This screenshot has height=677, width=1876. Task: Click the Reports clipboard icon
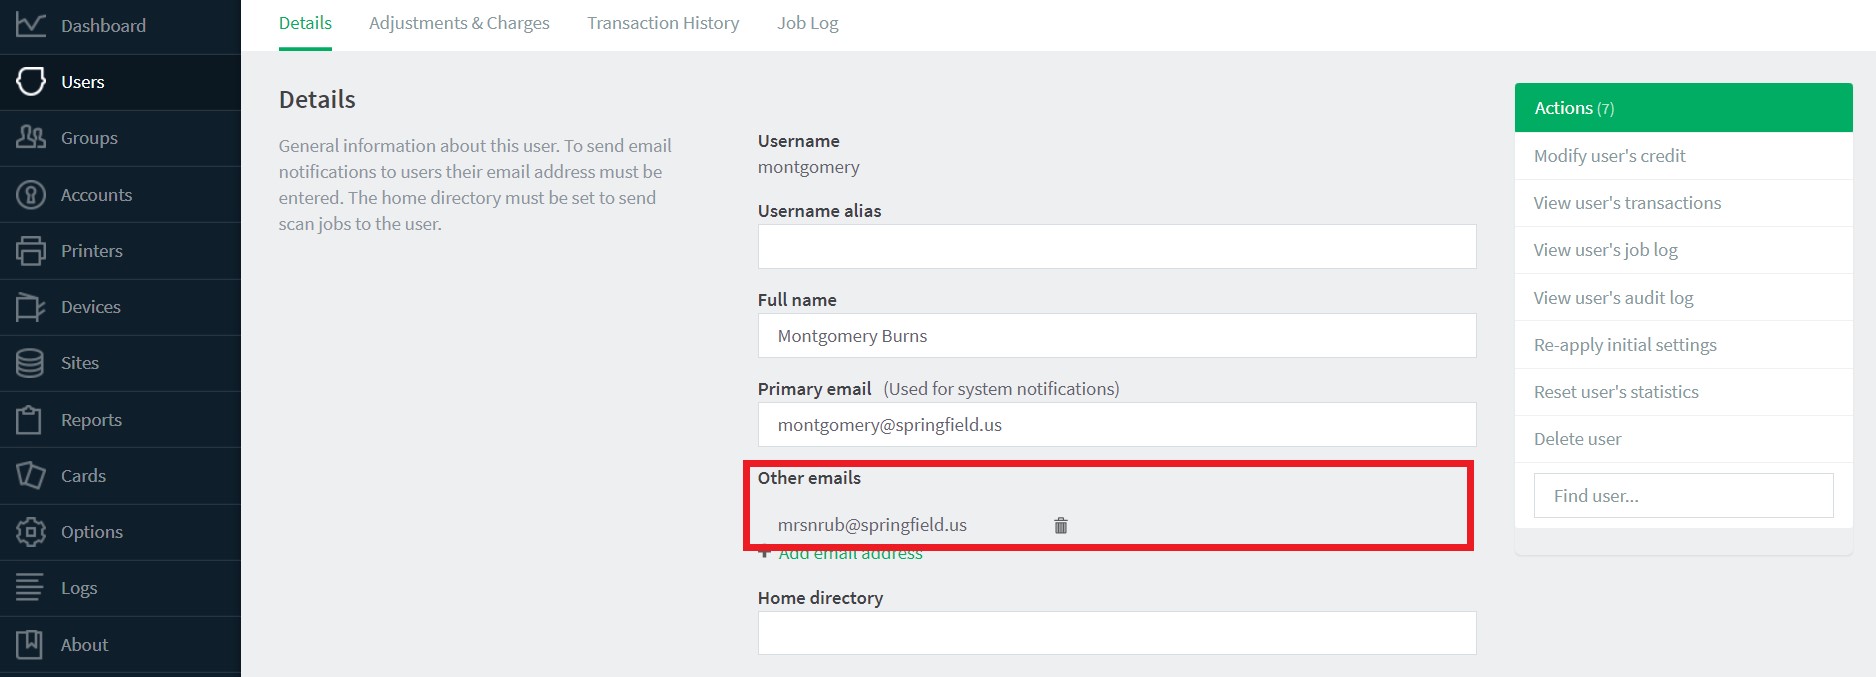tap(30, 419)
